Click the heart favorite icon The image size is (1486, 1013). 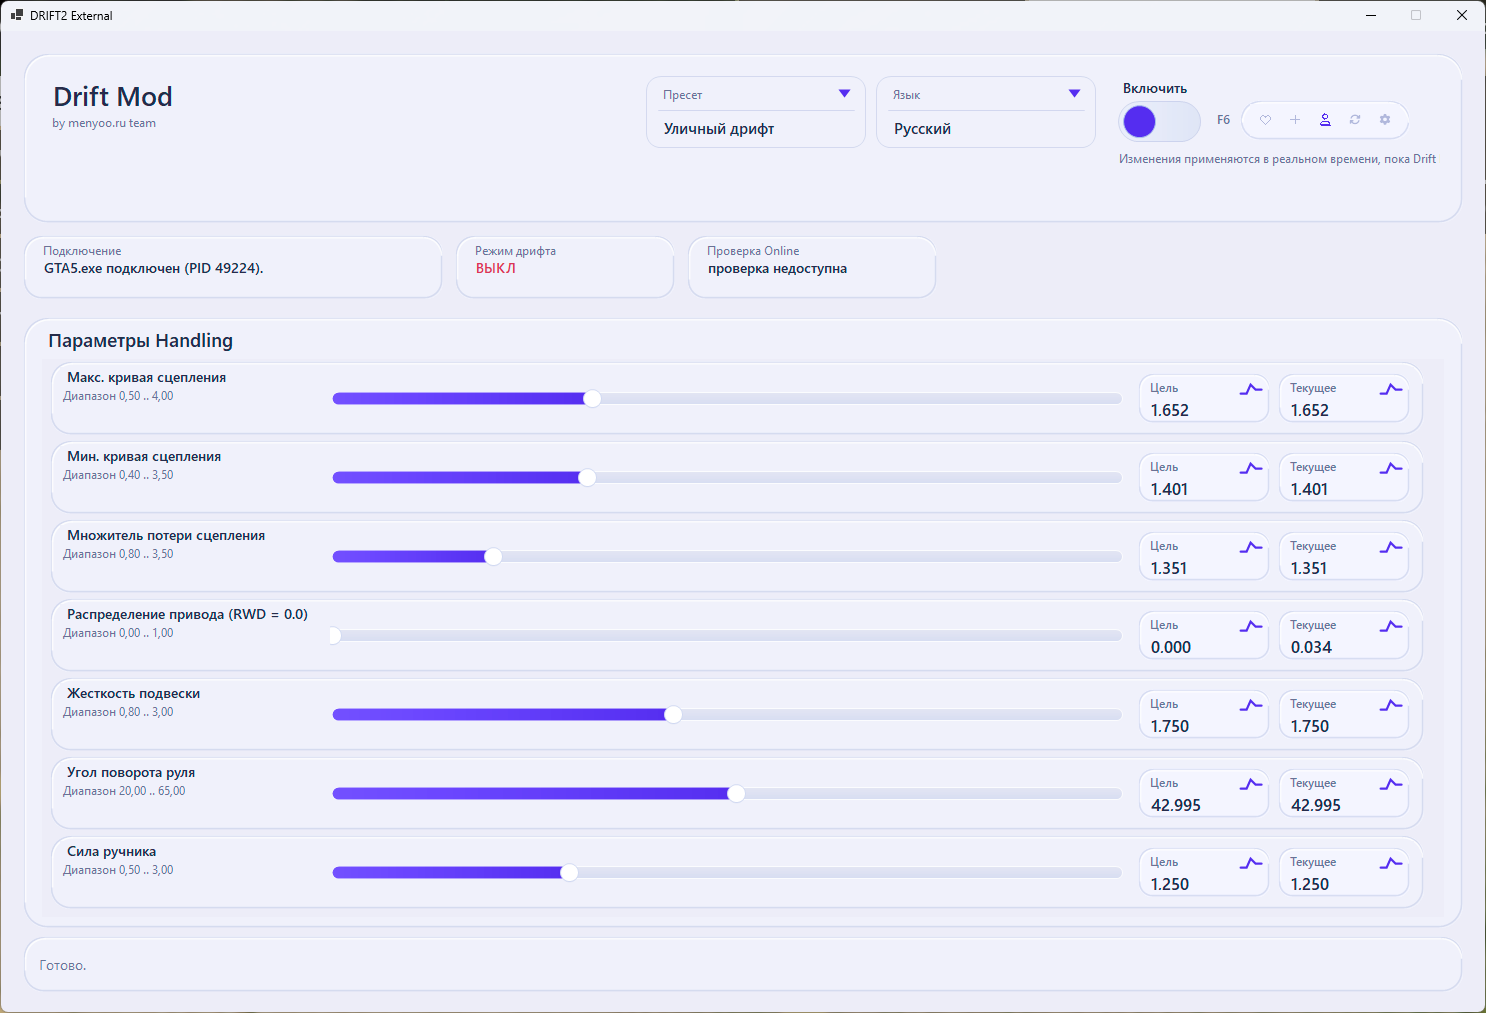tap(1265, 120)
